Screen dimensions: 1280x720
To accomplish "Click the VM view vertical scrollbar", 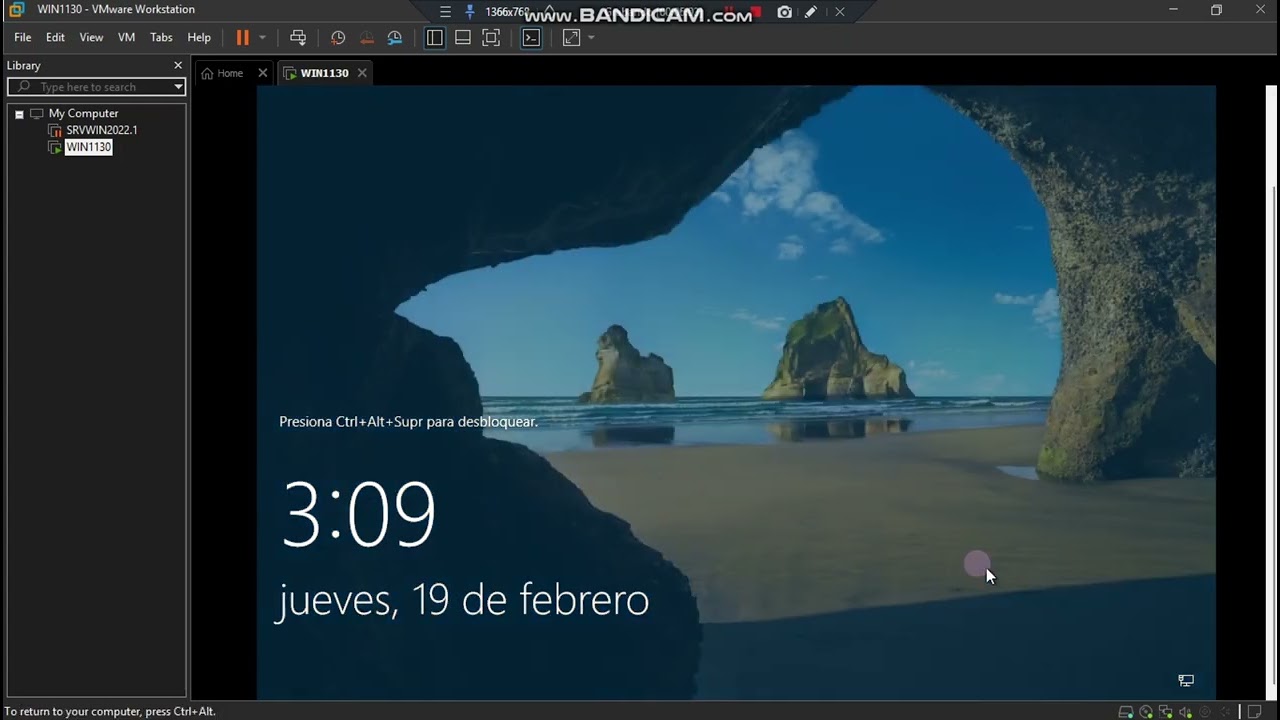I will point(1274,392).
